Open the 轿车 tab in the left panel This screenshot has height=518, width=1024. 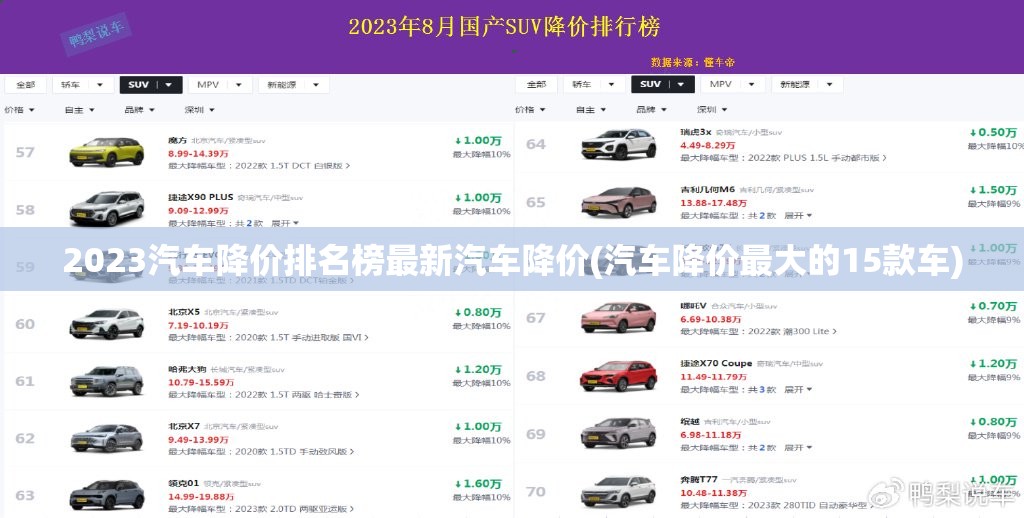[82, 85]
